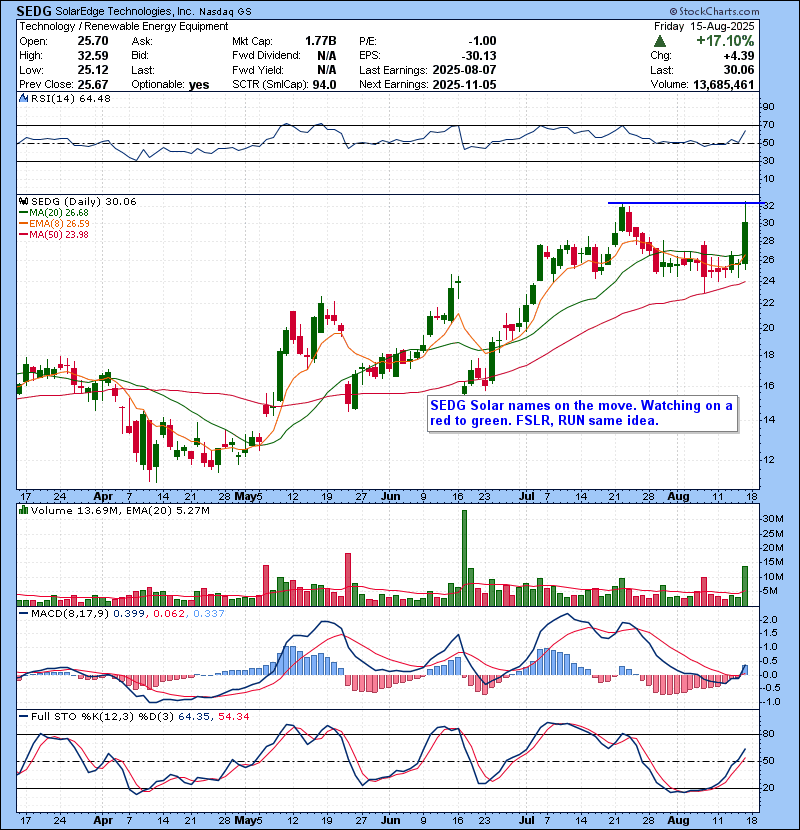Click the RSI line icon beside RSI(14)

pyautogui.click(x=23, y=98)
